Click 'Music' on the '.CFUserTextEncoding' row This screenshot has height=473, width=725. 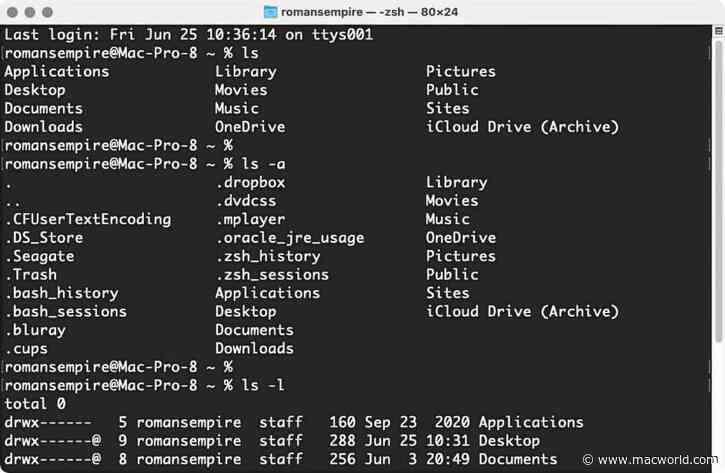(x=448, y=219)
